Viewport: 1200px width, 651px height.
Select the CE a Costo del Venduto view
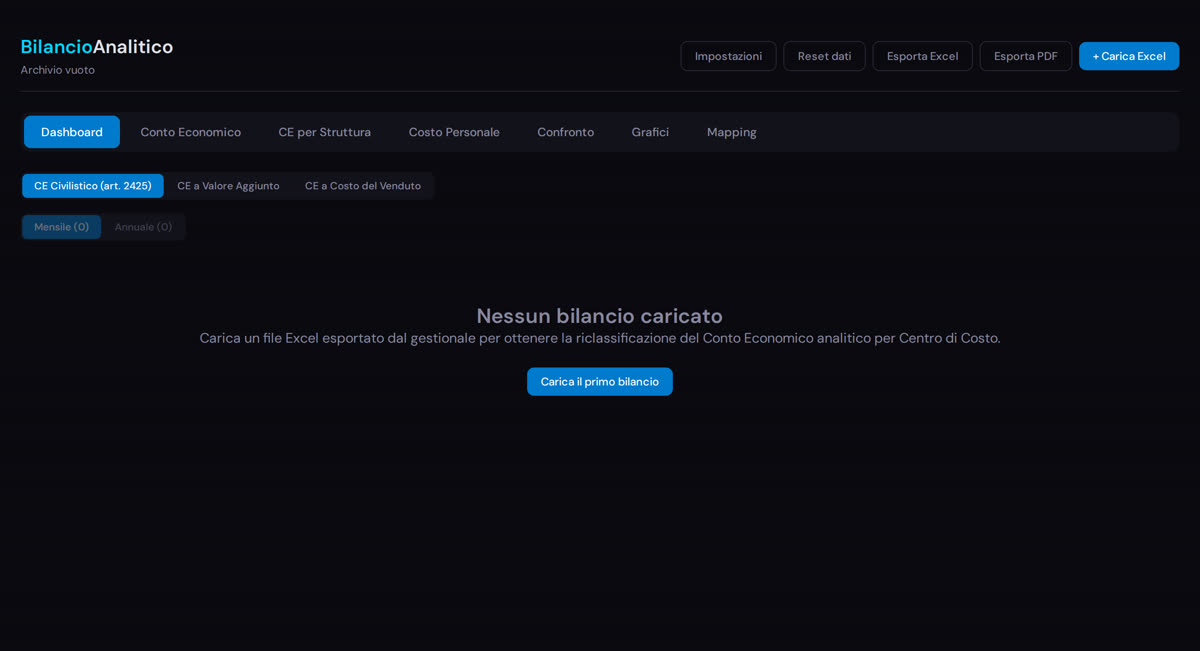pyautogui.click(x=362, y=185)
